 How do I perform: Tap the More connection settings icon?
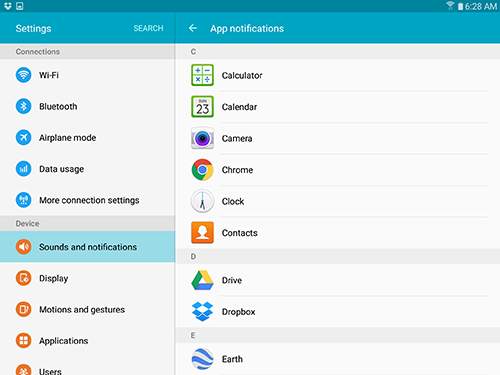click(23, 200)
